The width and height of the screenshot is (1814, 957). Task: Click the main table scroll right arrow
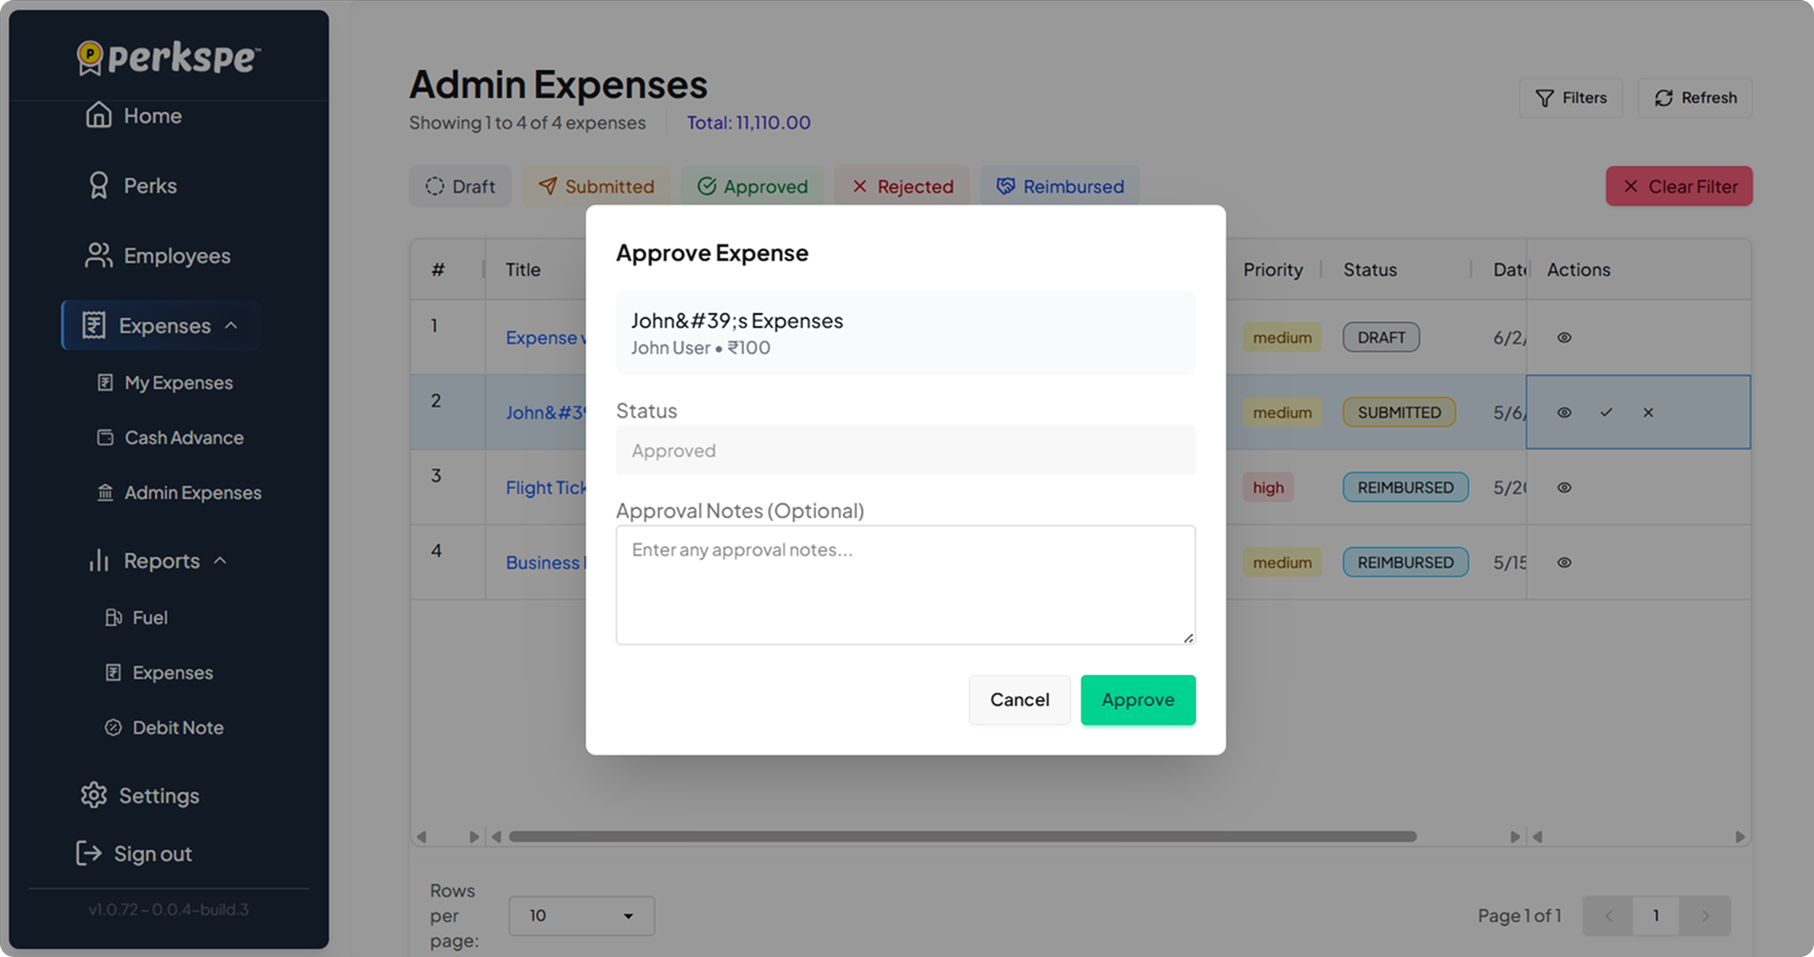[1514, 837]
